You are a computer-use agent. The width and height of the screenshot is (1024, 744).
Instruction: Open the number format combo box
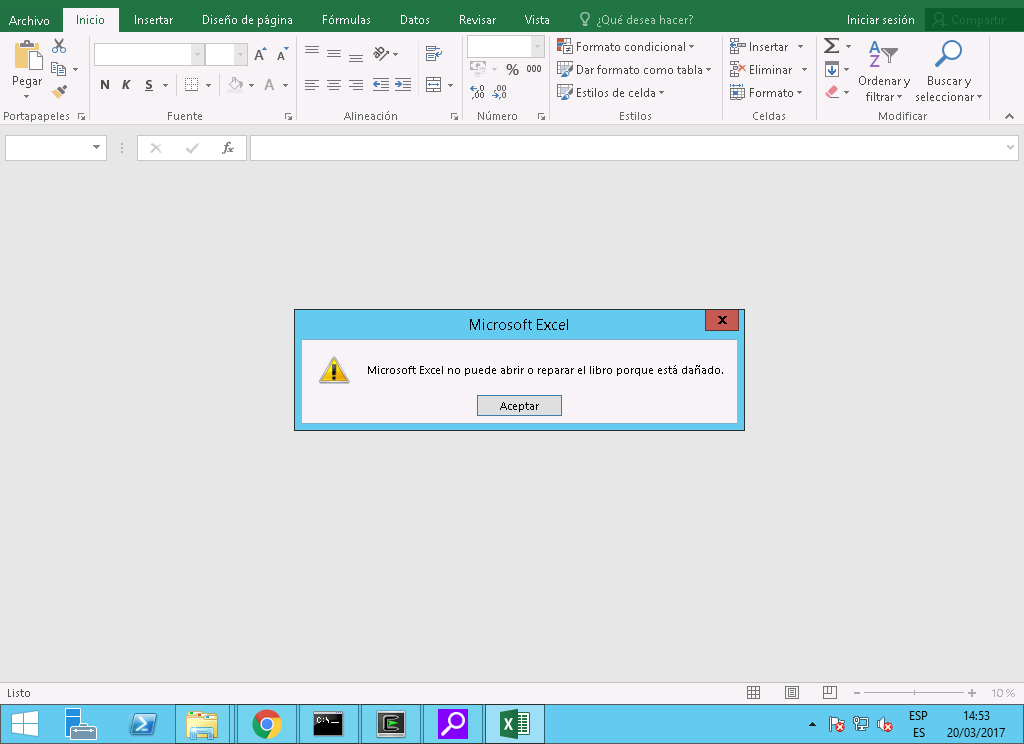point(505,46)
